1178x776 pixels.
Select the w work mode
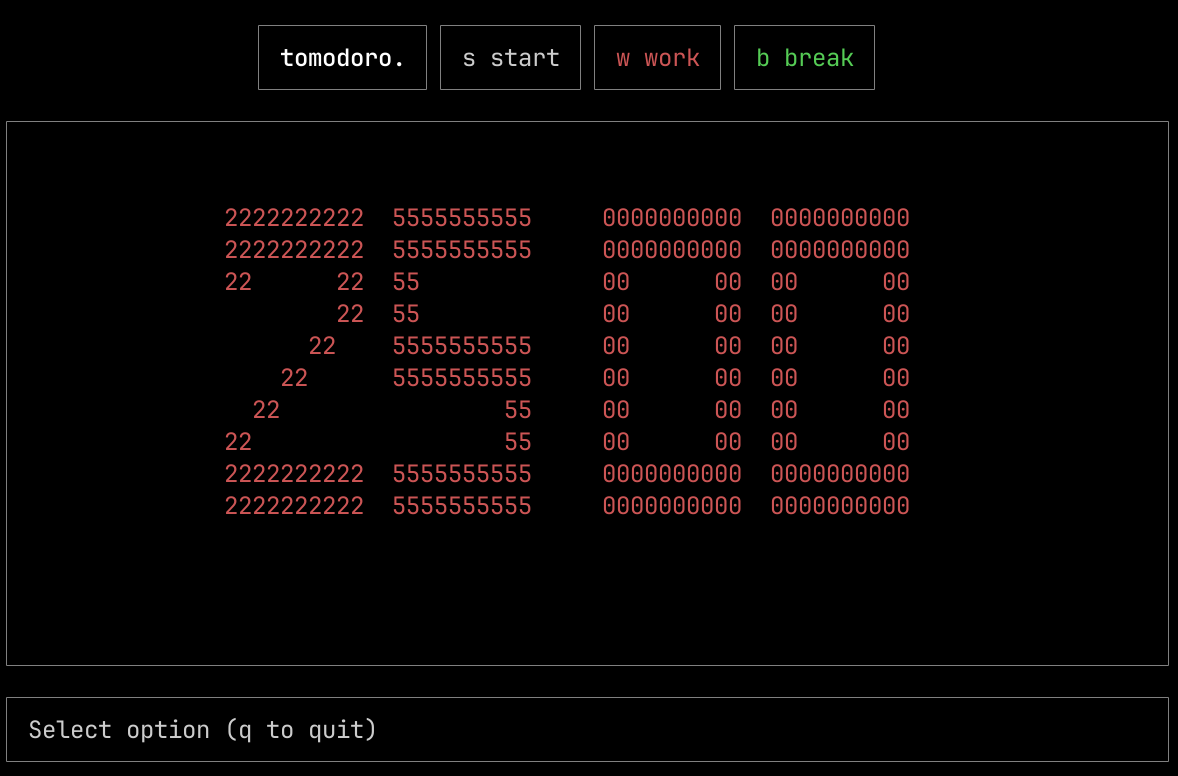pyautogui.click(x=657, y=58)
